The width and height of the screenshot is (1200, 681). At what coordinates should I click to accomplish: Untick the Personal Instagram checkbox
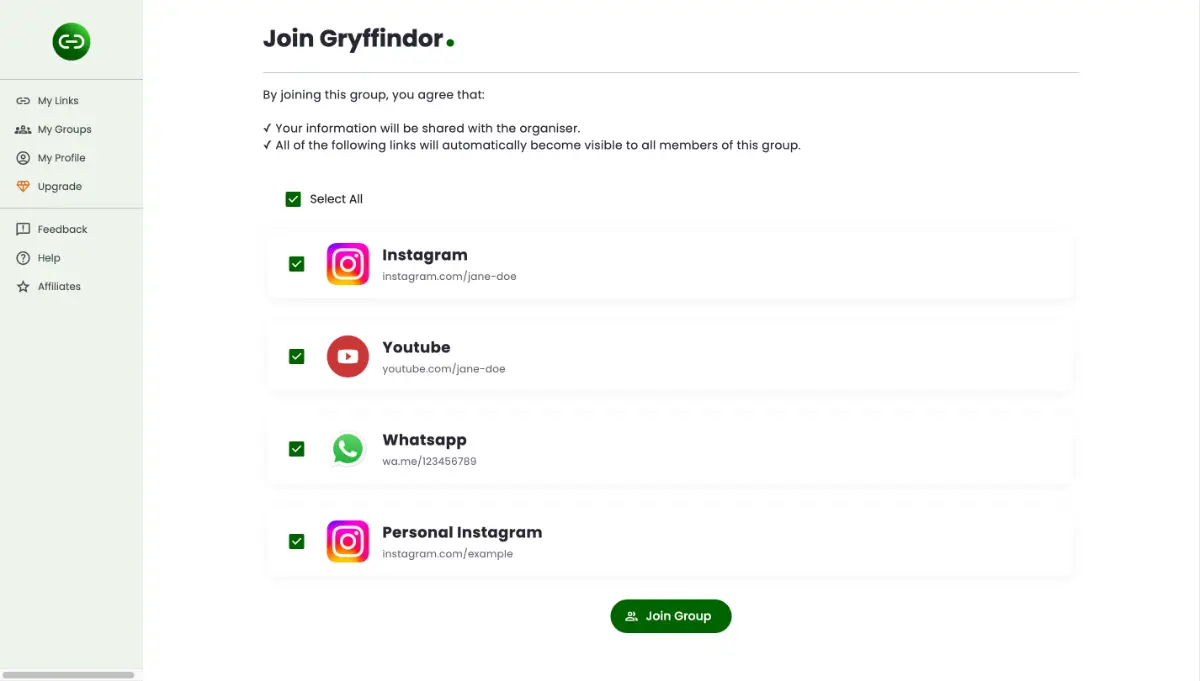(x=296, y=541)
